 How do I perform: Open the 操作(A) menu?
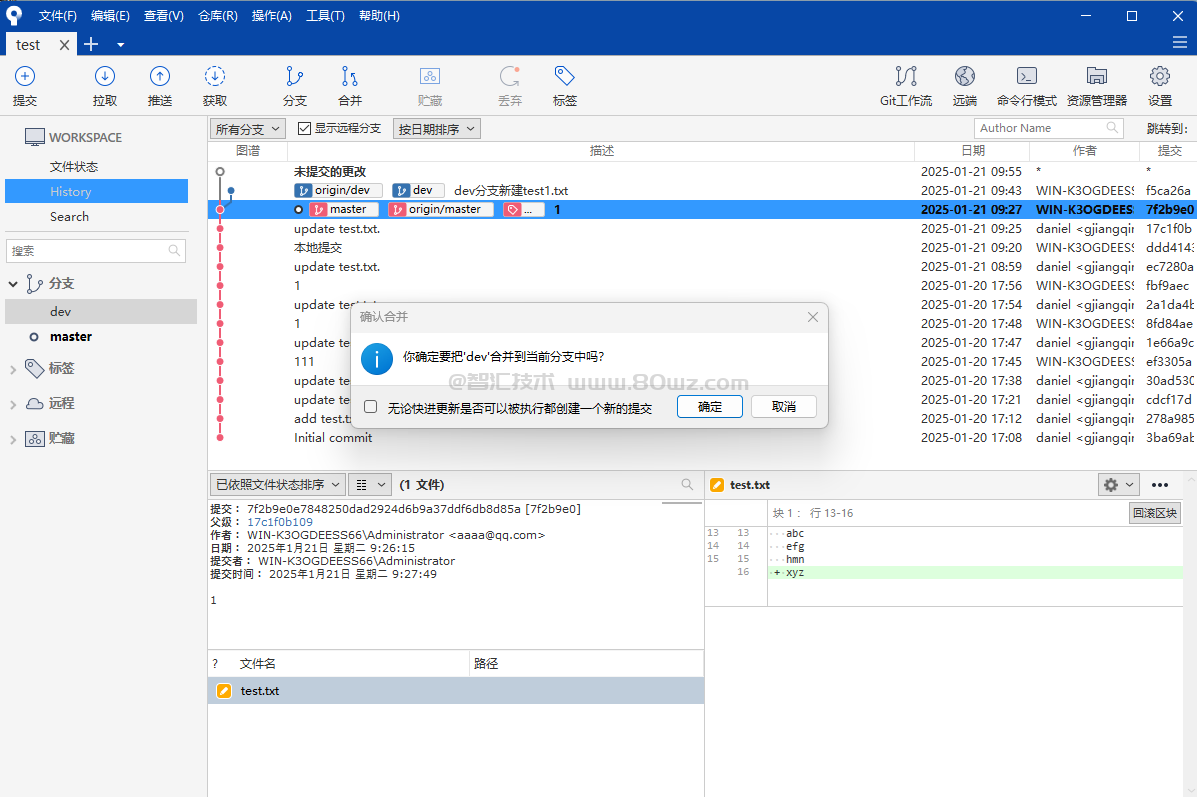coord(272,16)
